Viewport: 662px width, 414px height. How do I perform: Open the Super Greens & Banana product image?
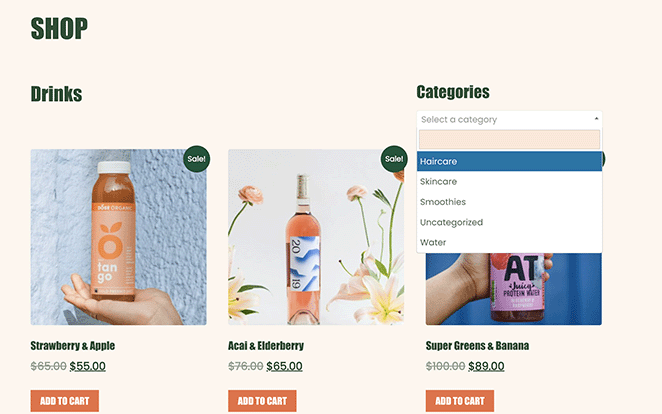[x=513, y=290]
